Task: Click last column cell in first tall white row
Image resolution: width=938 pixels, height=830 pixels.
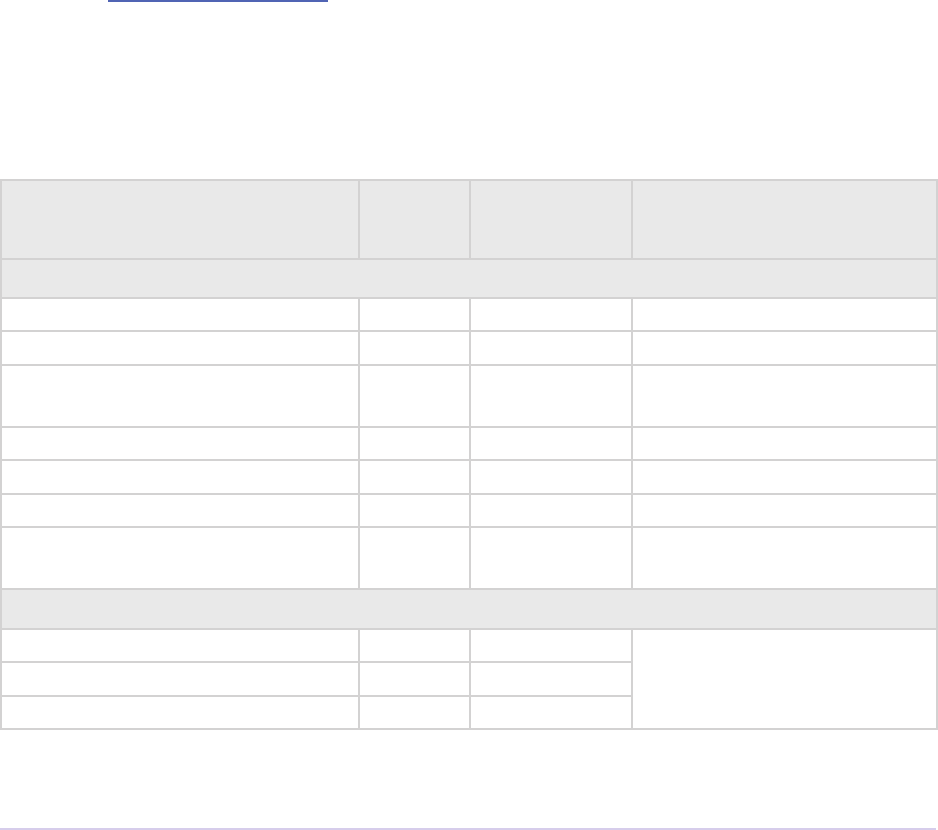Action: pos(784,397)
